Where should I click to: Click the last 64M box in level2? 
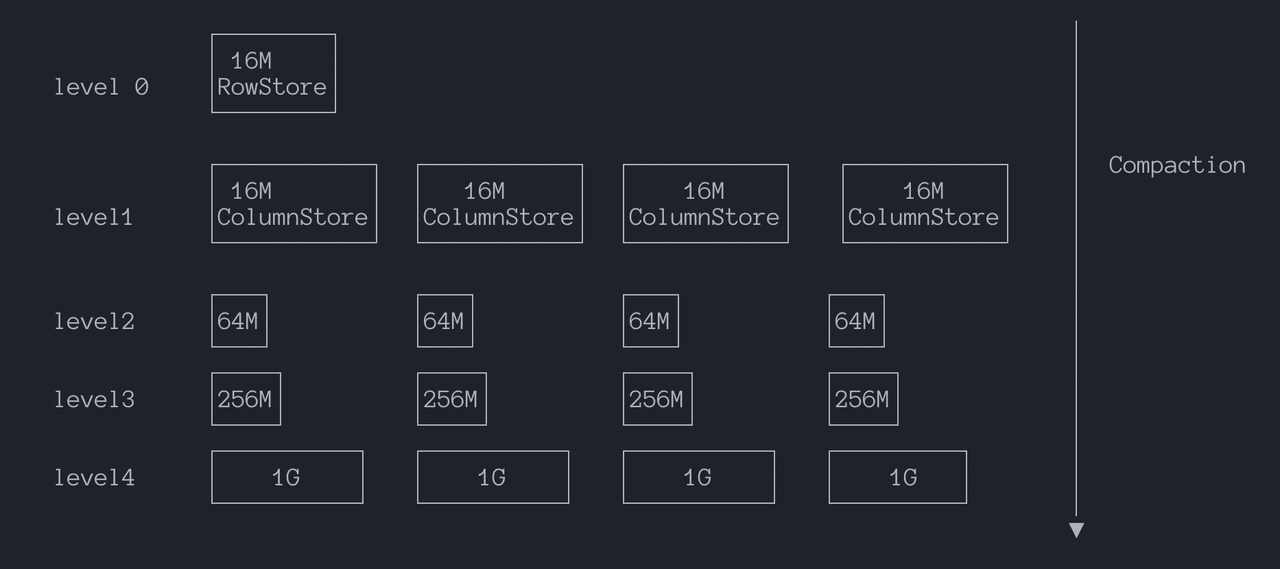pyautogui.click(x=856, y=321)
